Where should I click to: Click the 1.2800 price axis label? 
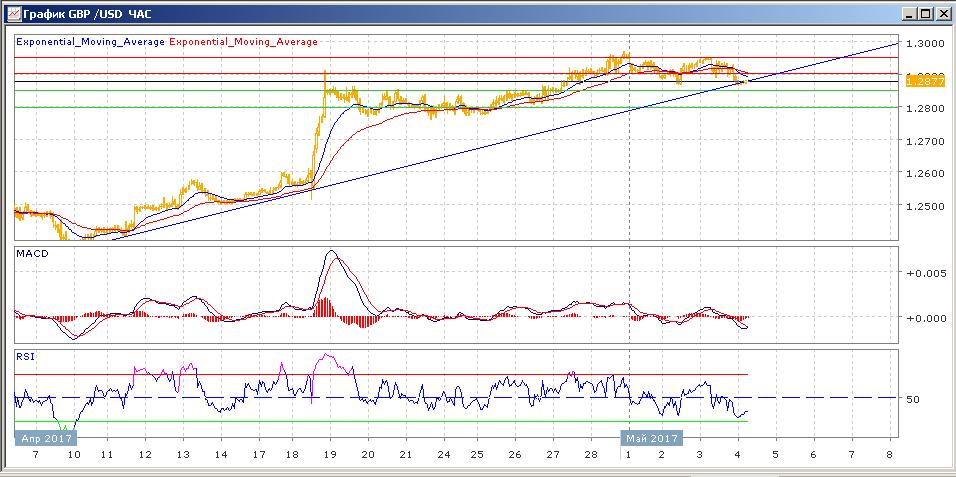pos(922,109)
